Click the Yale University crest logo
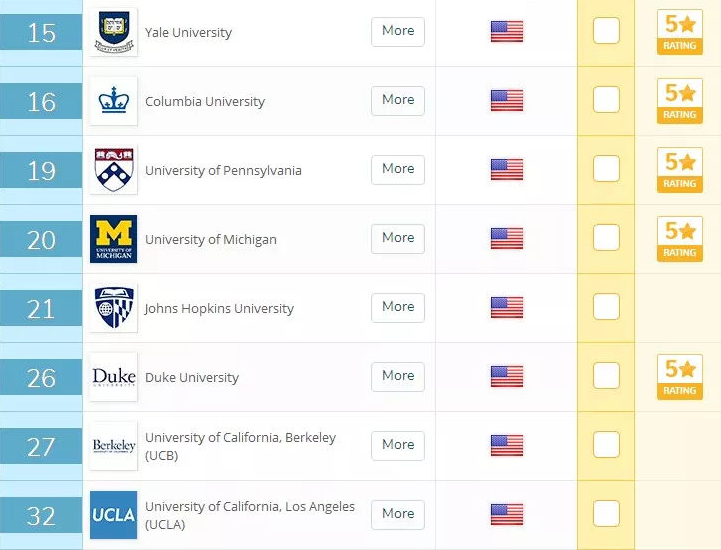The height and width of the screenshot is (550, 721). 114,32
